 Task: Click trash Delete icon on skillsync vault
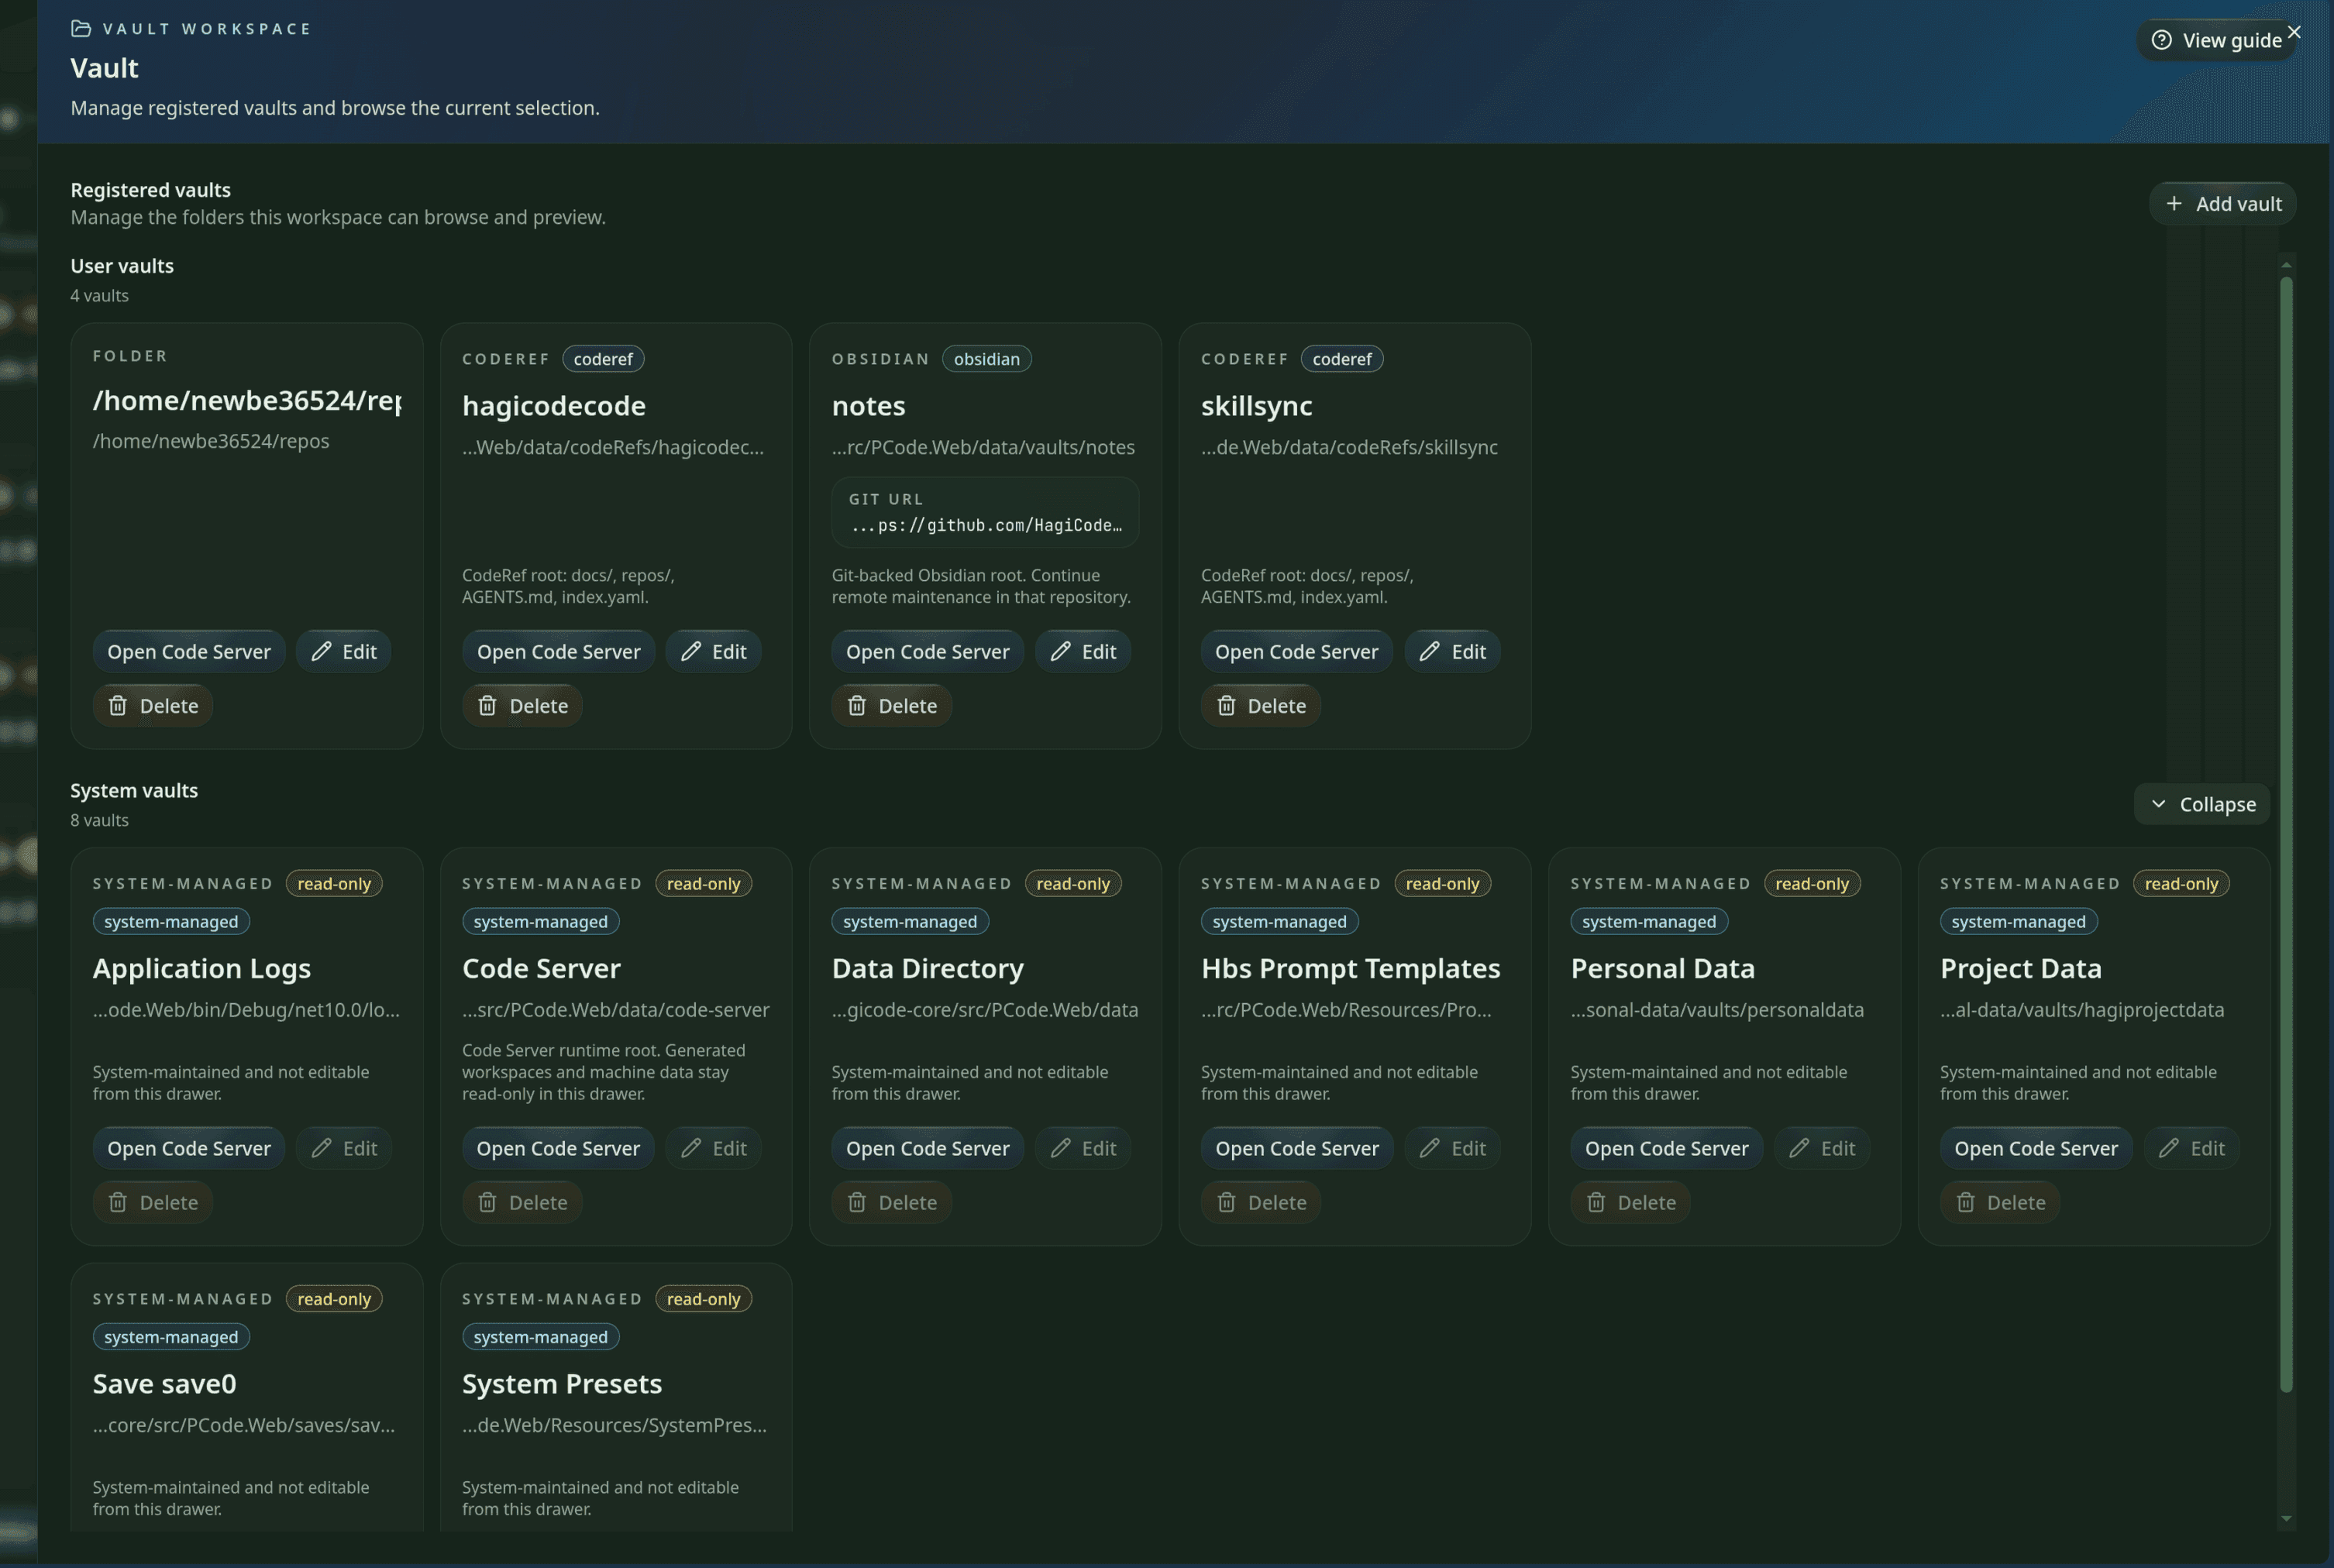coord(1226,706)
